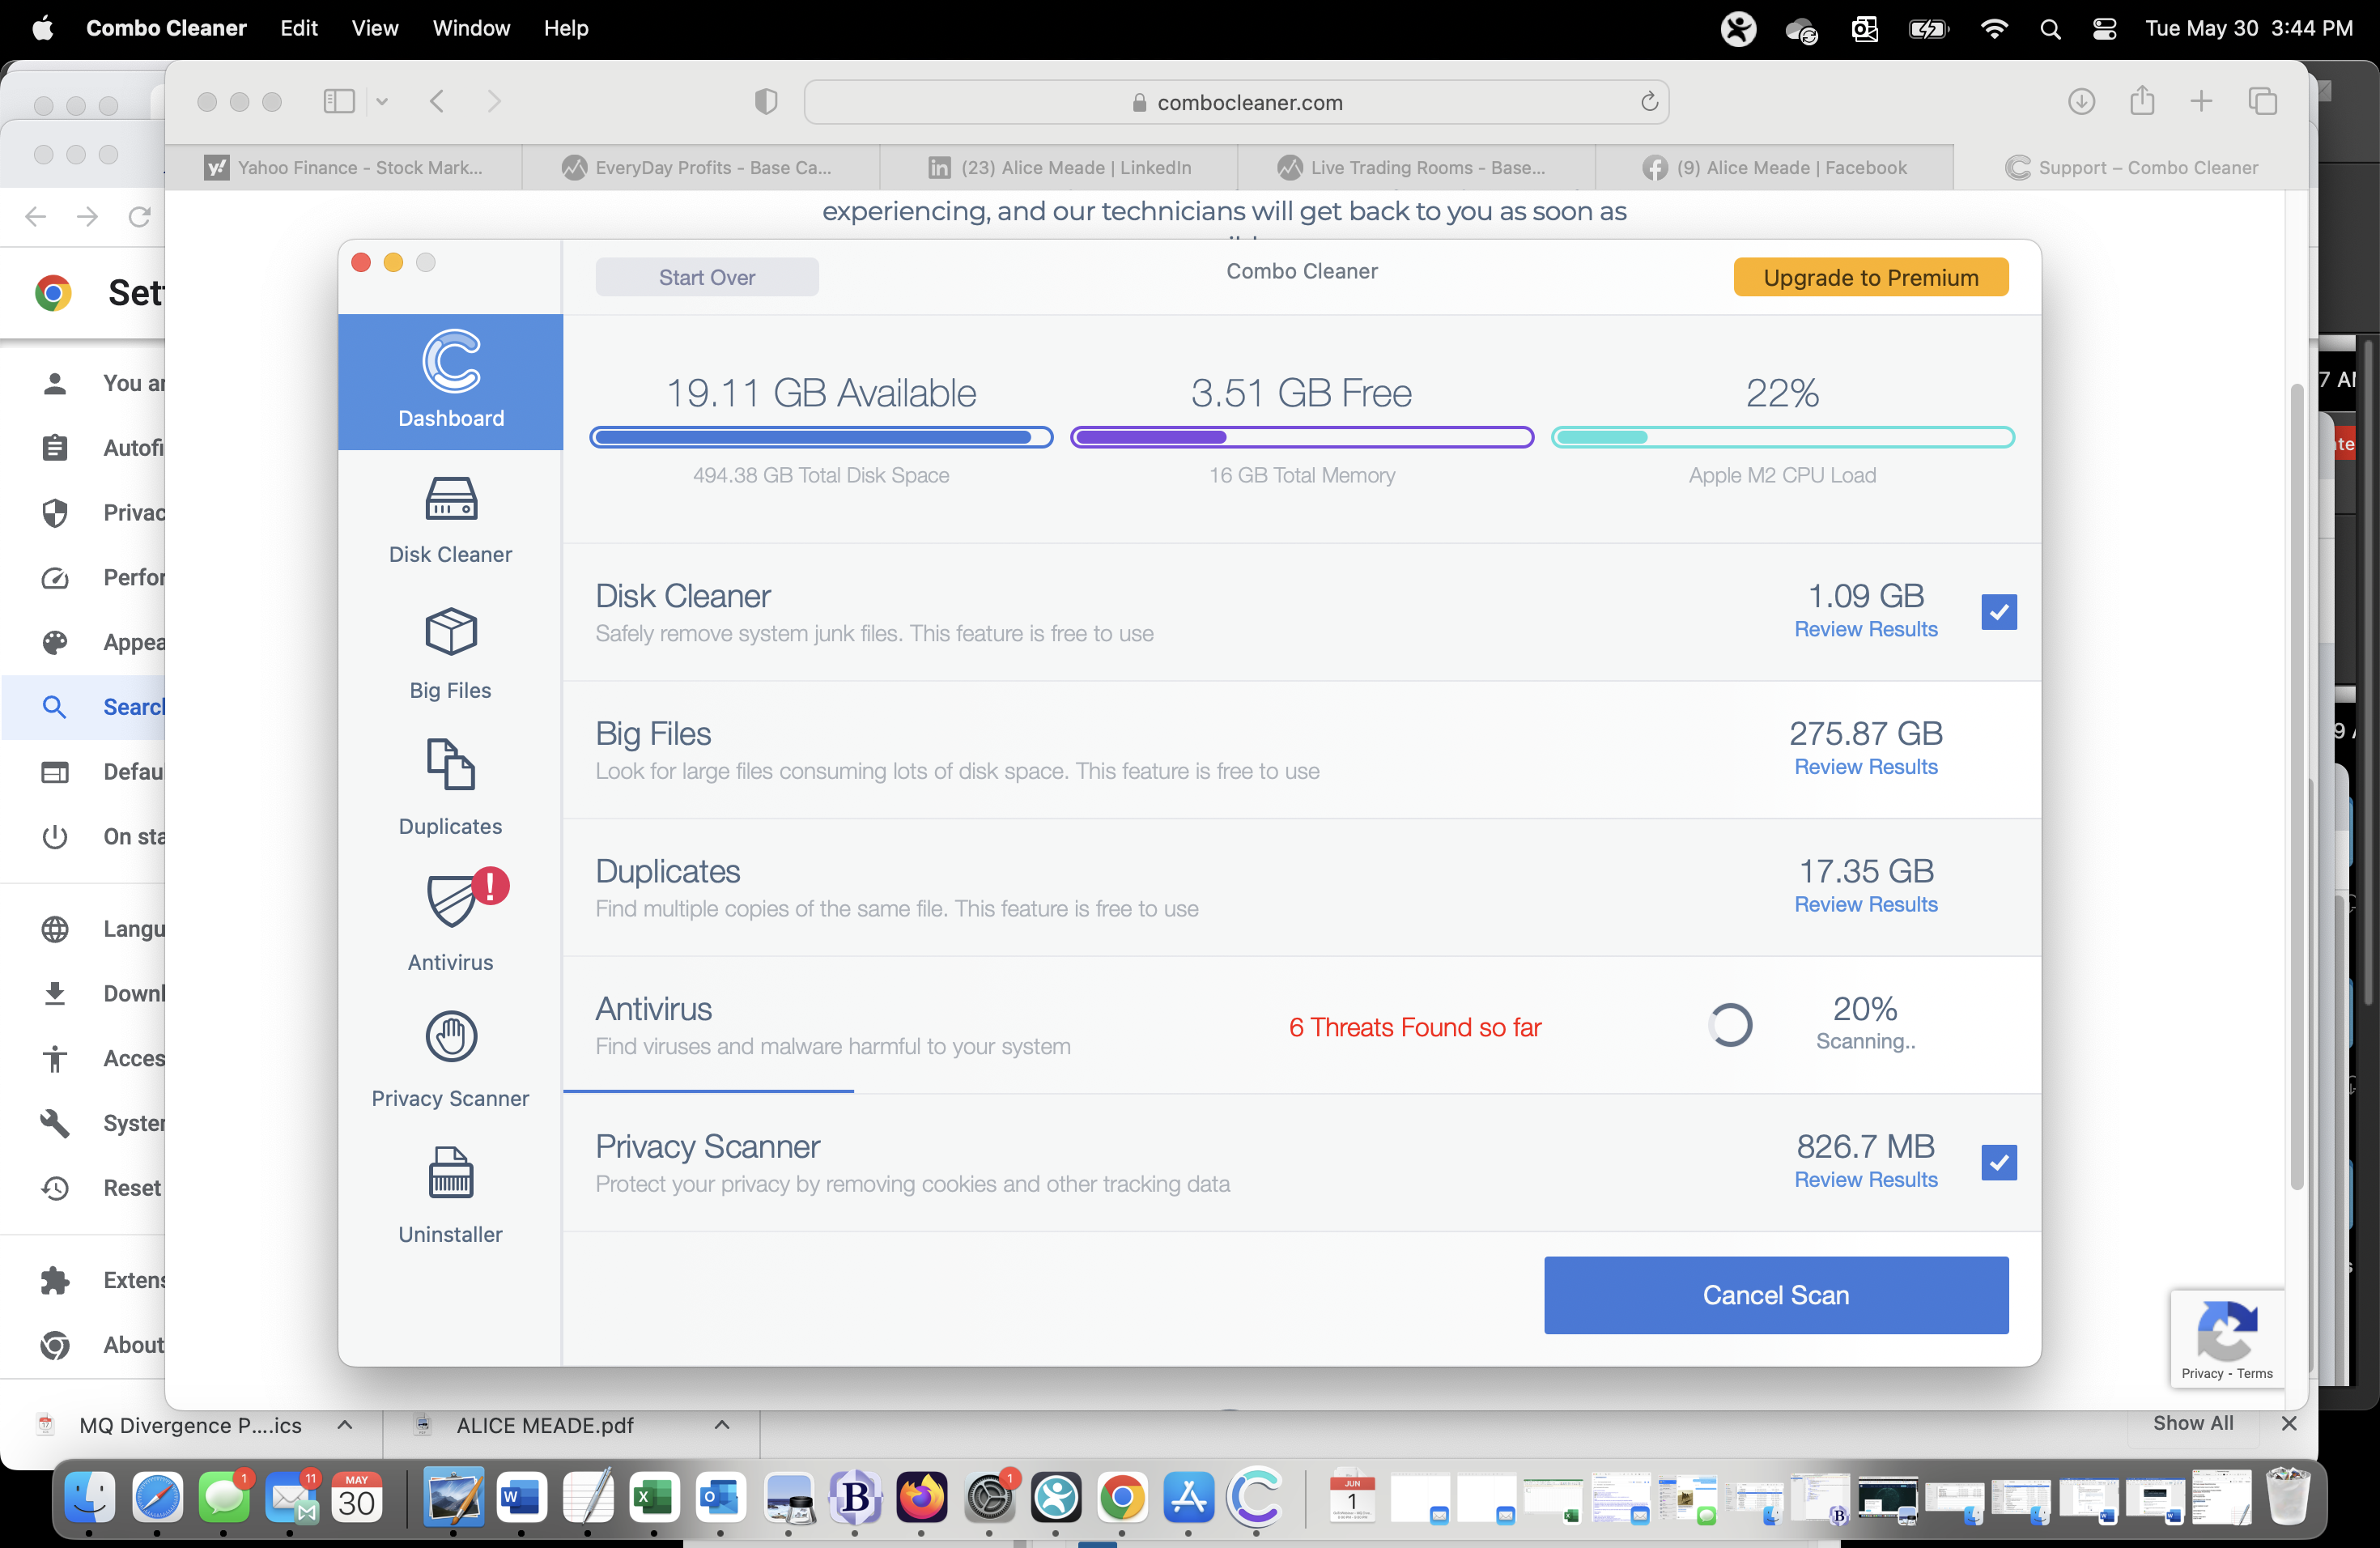Click the Safari sidebar toggle icon
This screenshot has height=1548, width=2380.
[339, 101]
